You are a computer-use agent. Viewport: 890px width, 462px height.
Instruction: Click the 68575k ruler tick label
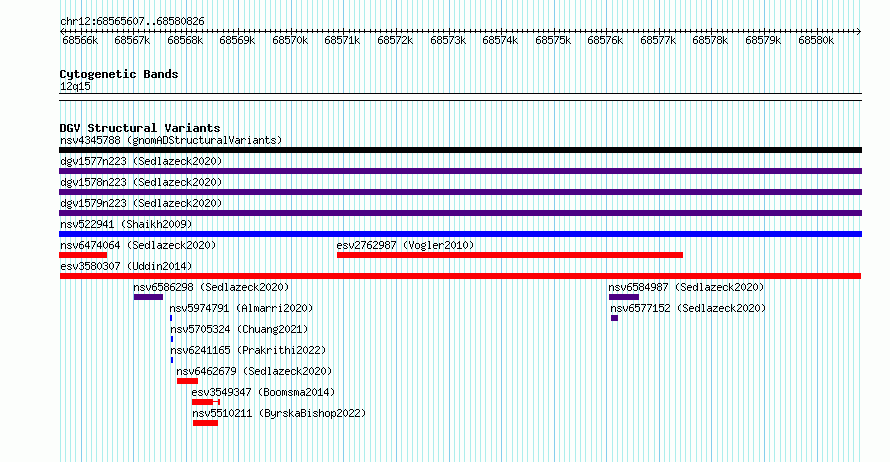[553, 41]
